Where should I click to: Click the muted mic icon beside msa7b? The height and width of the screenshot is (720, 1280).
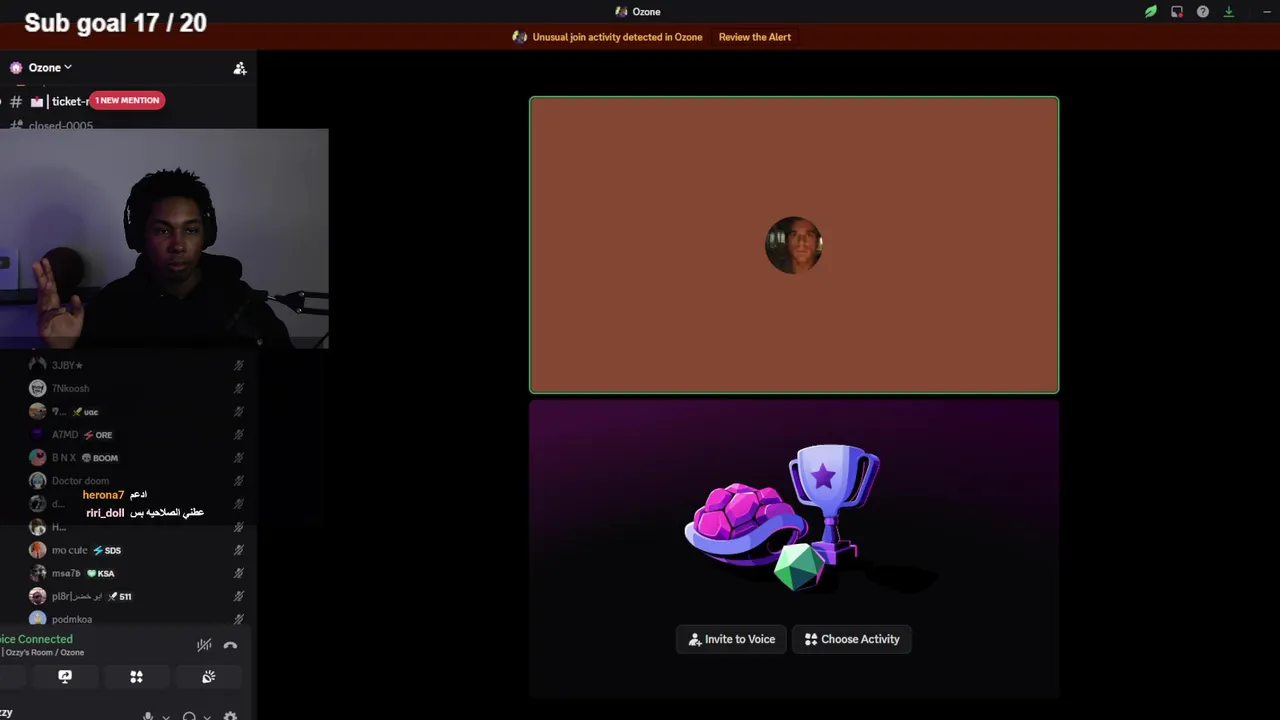[238, 573]
